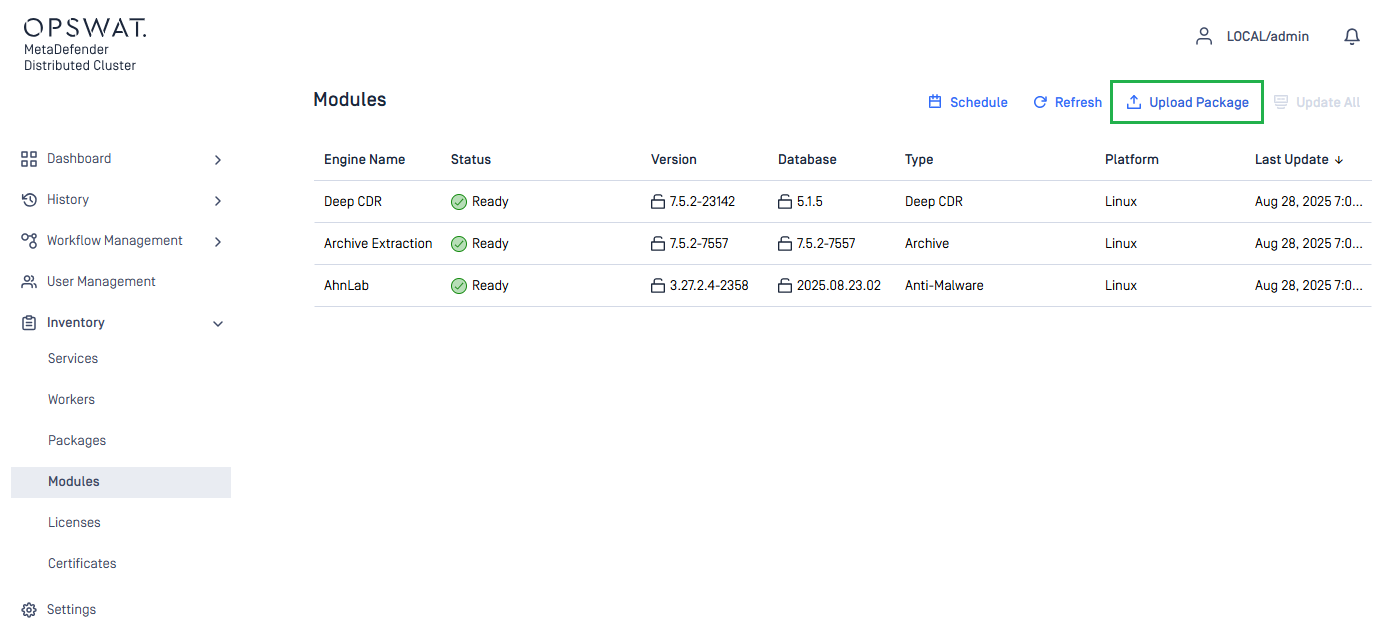Click the OPSWAT logo

(85, 28)
